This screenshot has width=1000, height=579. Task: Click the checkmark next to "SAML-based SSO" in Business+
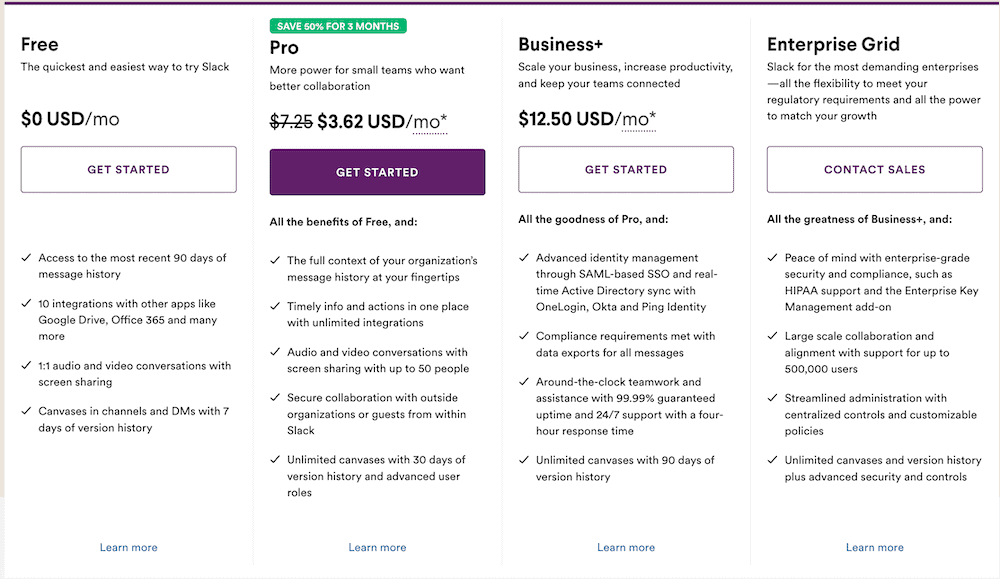523,257
